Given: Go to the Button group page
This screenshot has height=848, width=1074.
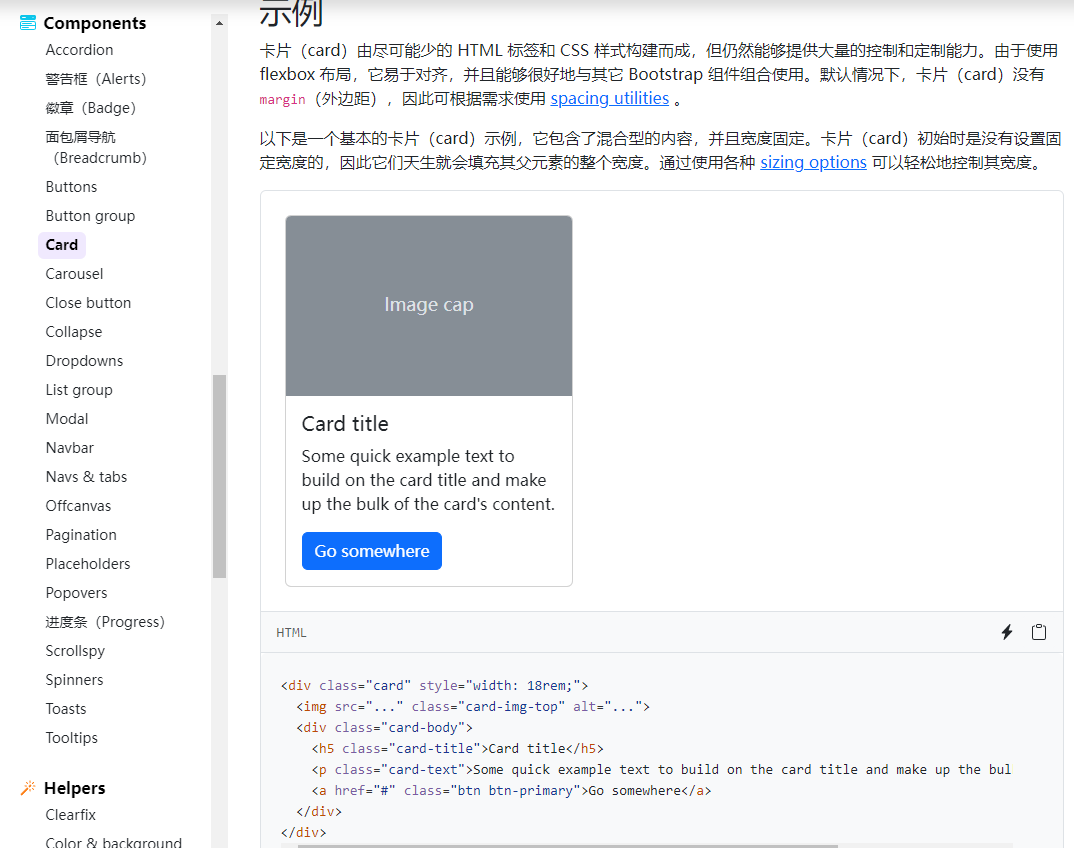Looking at the screenshot, I should pos(90,216).
